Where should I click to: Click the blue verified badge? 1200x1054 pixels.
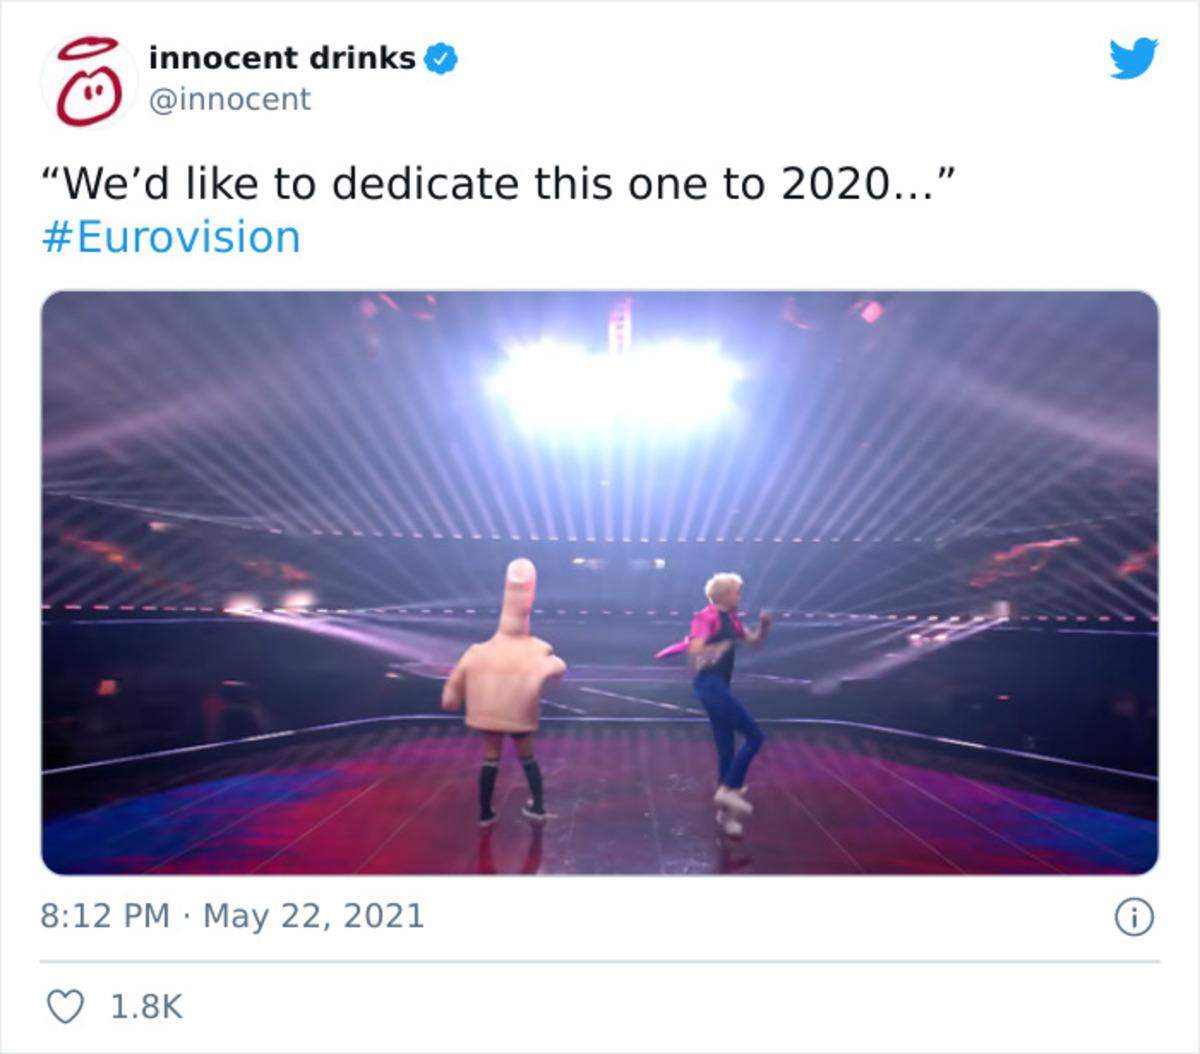442,58
